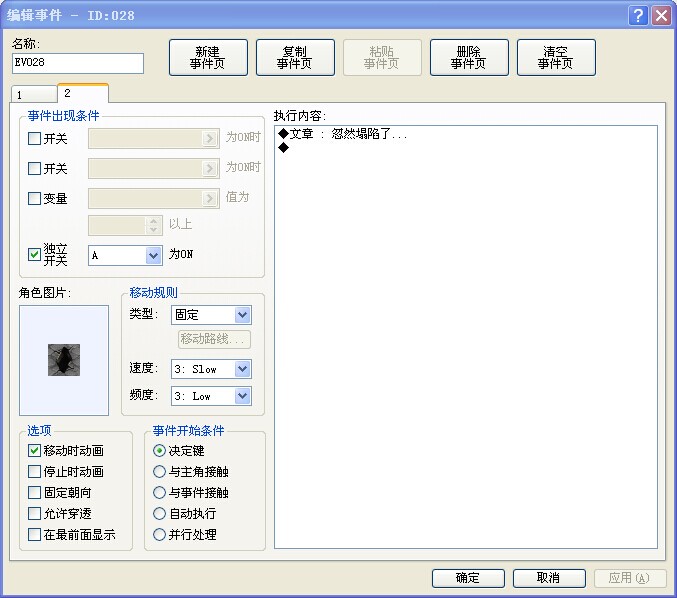This screenshot has width=677, height=598.
Task: Select the 决定键 trigger radio button
Action: 159,451
